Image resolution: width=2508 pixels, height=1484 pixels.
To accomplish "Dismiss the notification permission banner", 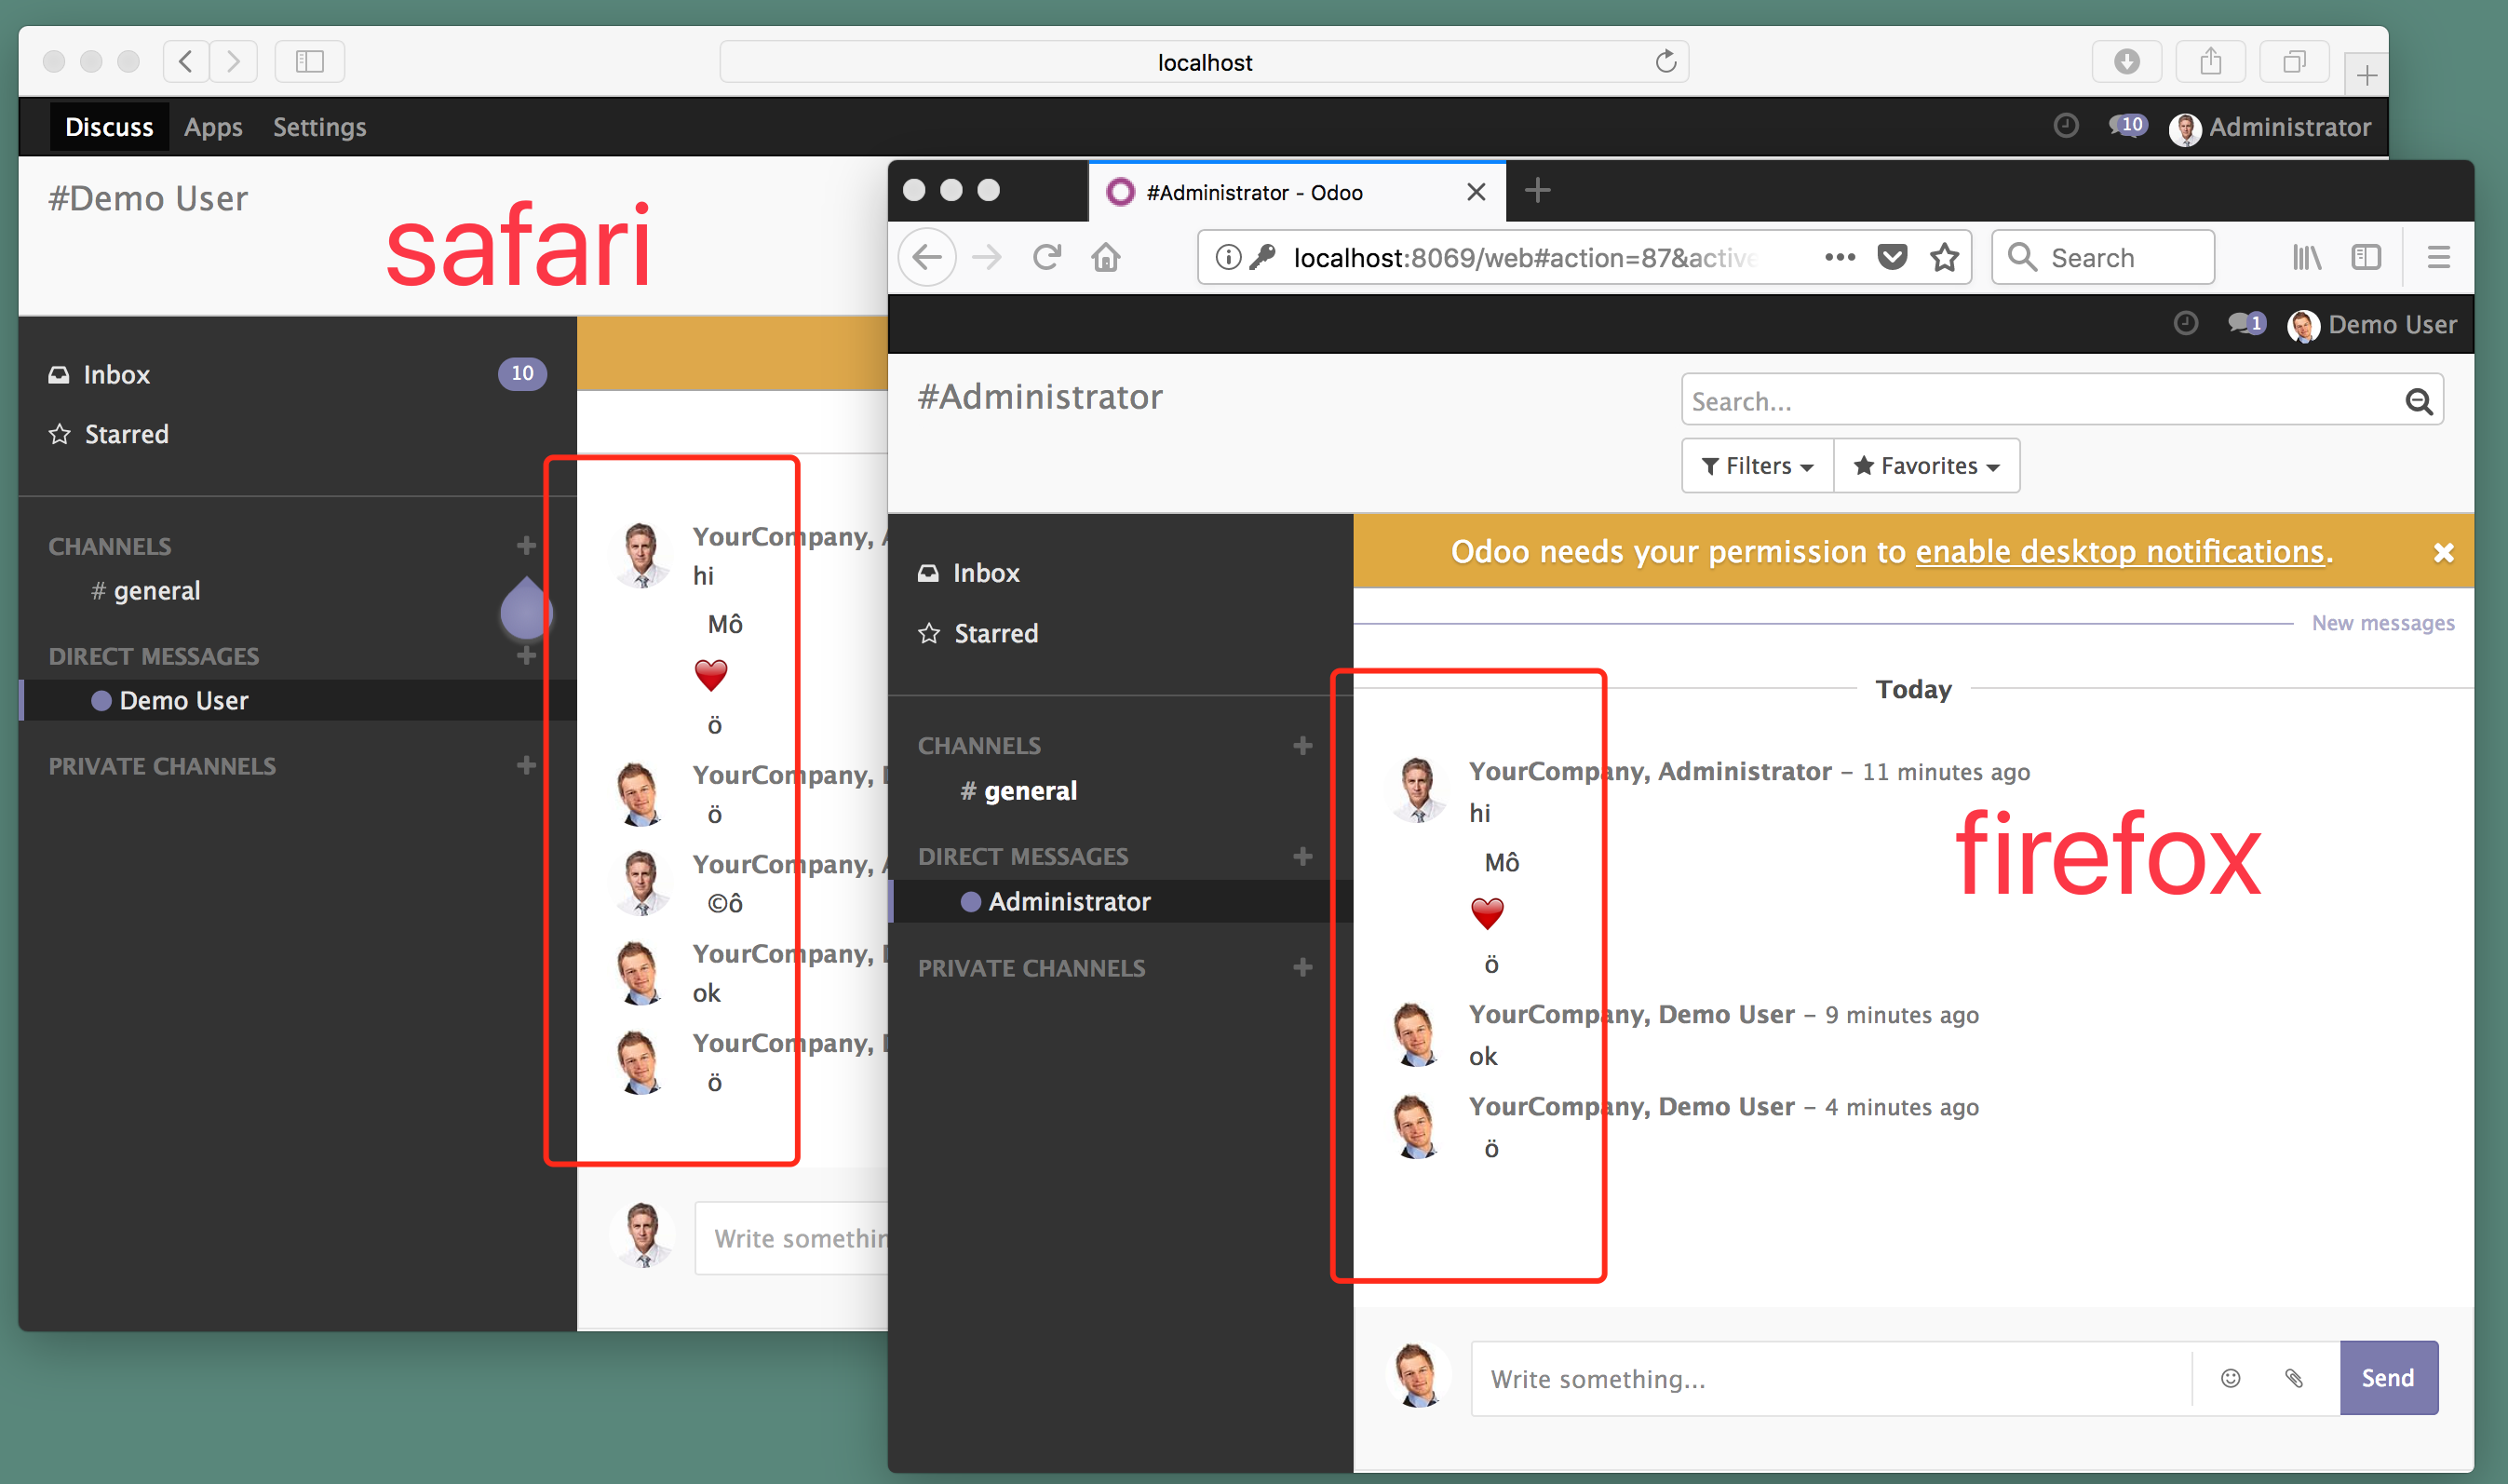I will [x=2444, y=553].
